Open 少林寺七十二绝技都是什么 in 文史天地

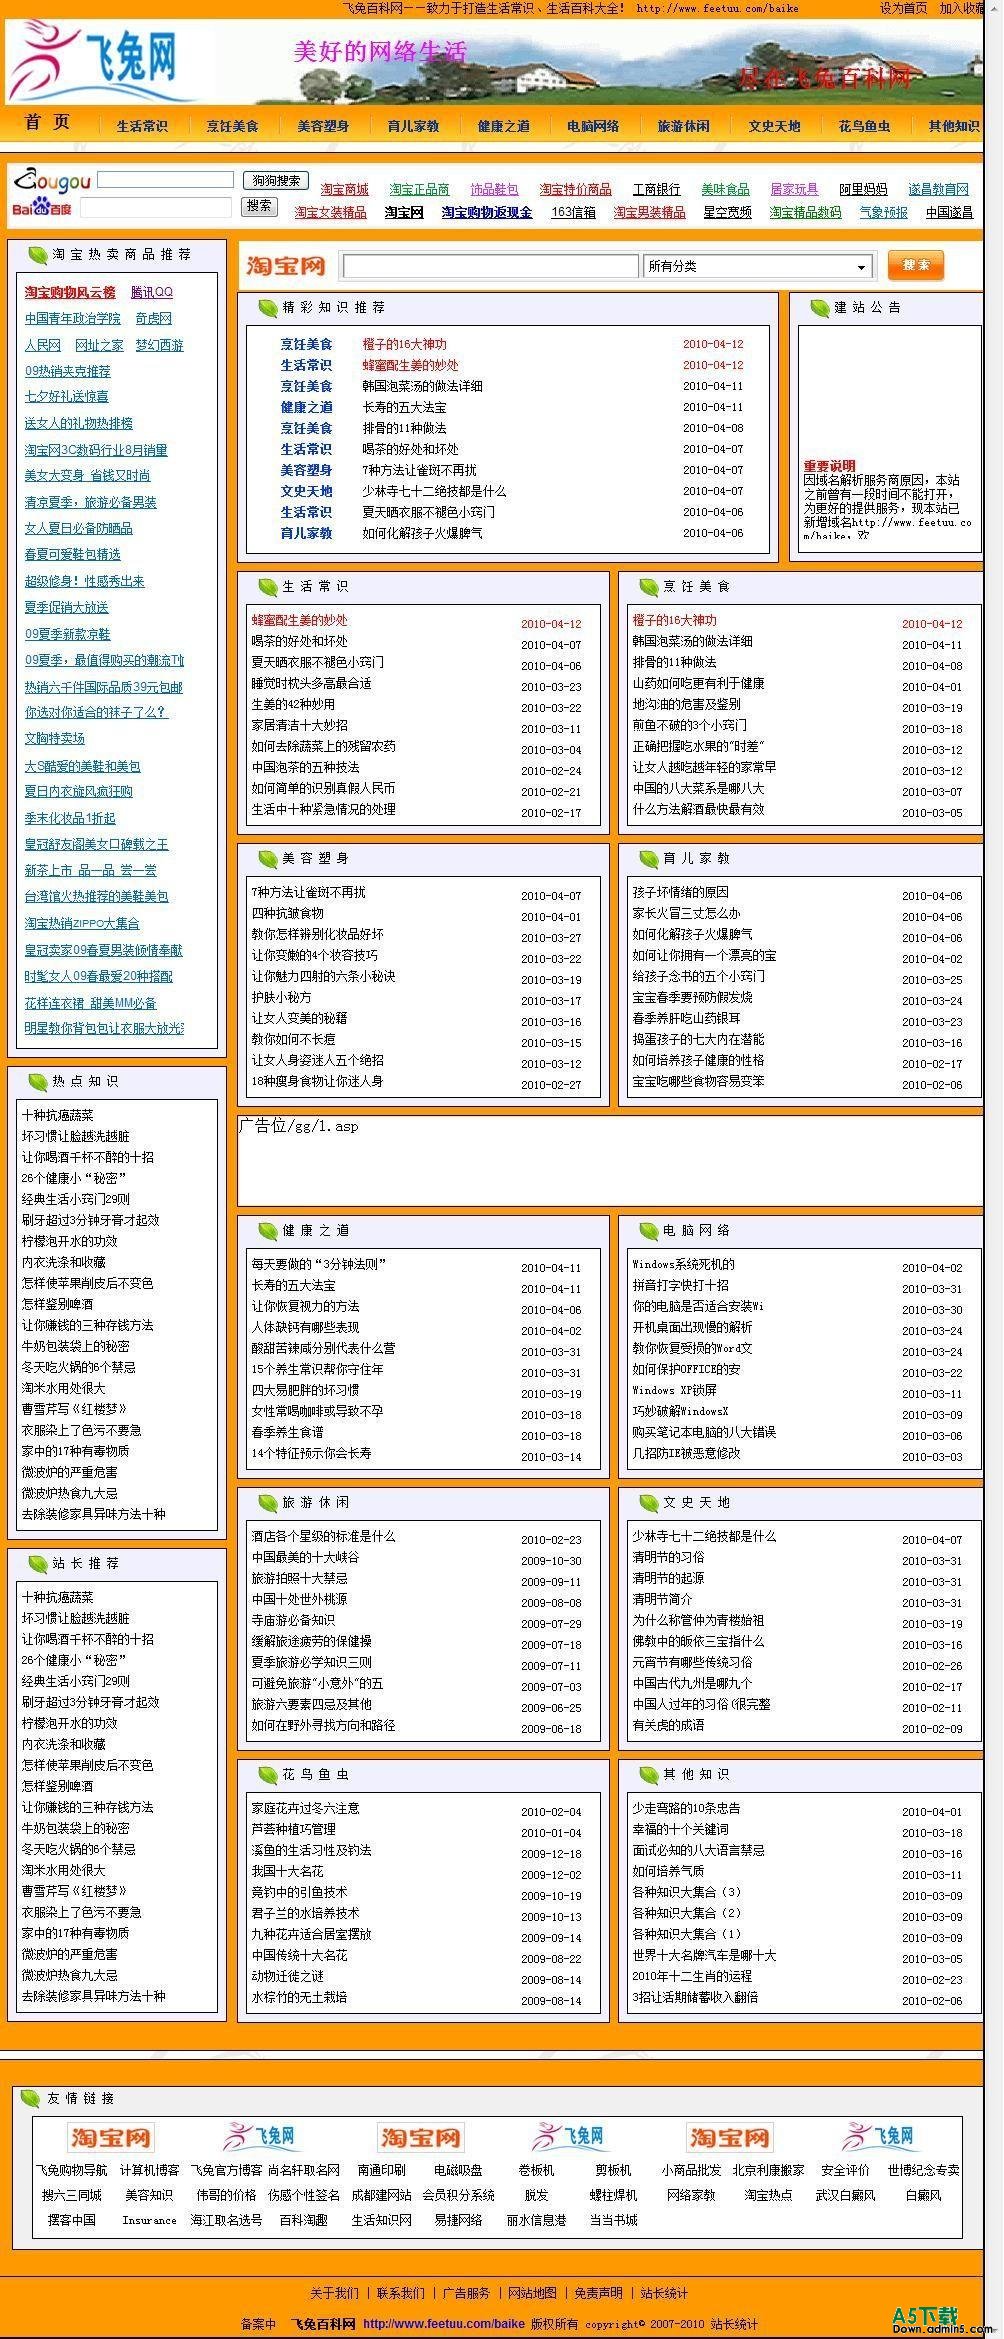tap(704, 1536)
